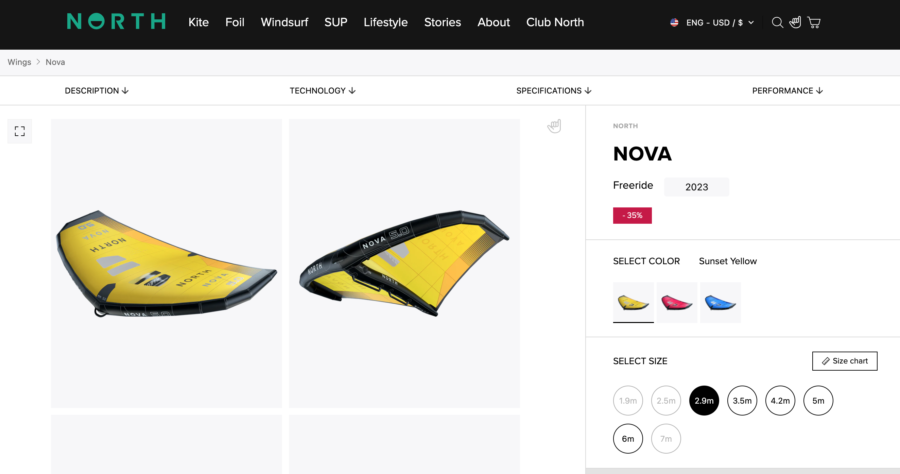Click the shaka hand account icon in header

coord(795,22)
